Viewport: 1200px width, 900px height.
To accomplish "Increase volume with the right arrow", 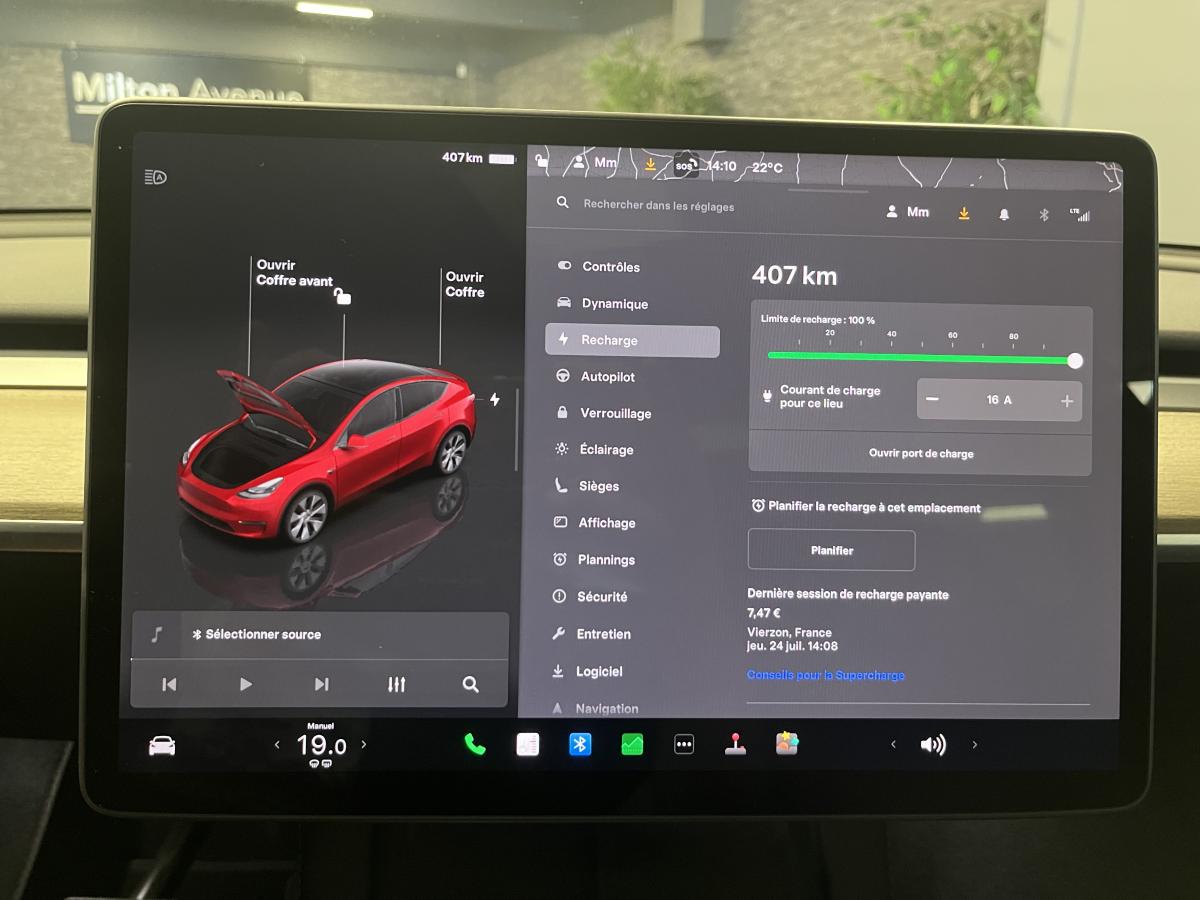I will coord(975,744).
